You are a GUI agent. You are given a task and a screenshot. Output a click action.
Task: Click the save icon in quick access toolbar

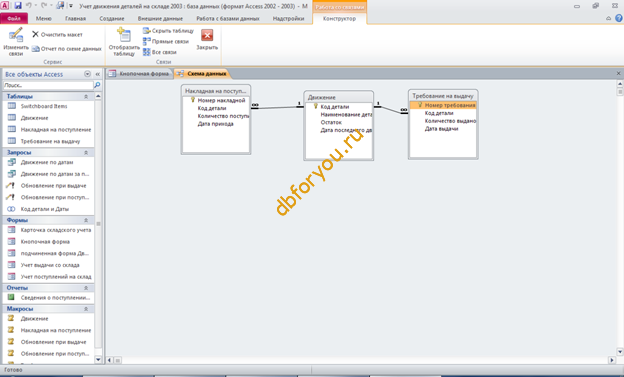(18, 6)
